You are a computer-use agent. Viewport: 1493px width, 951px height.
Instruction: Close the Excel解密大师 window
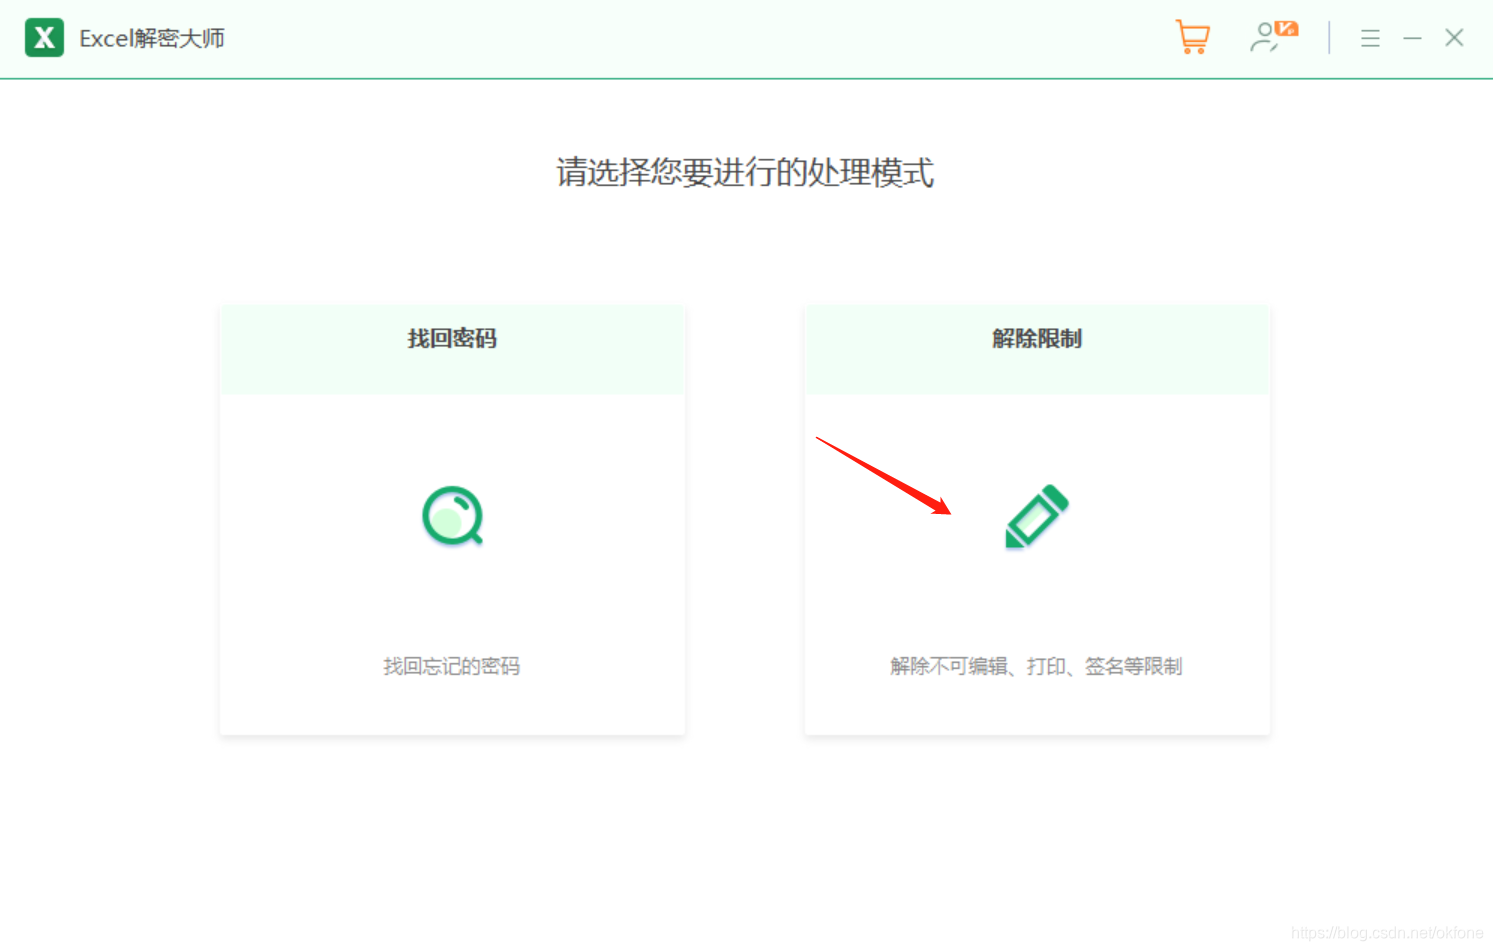(1454, 38)
